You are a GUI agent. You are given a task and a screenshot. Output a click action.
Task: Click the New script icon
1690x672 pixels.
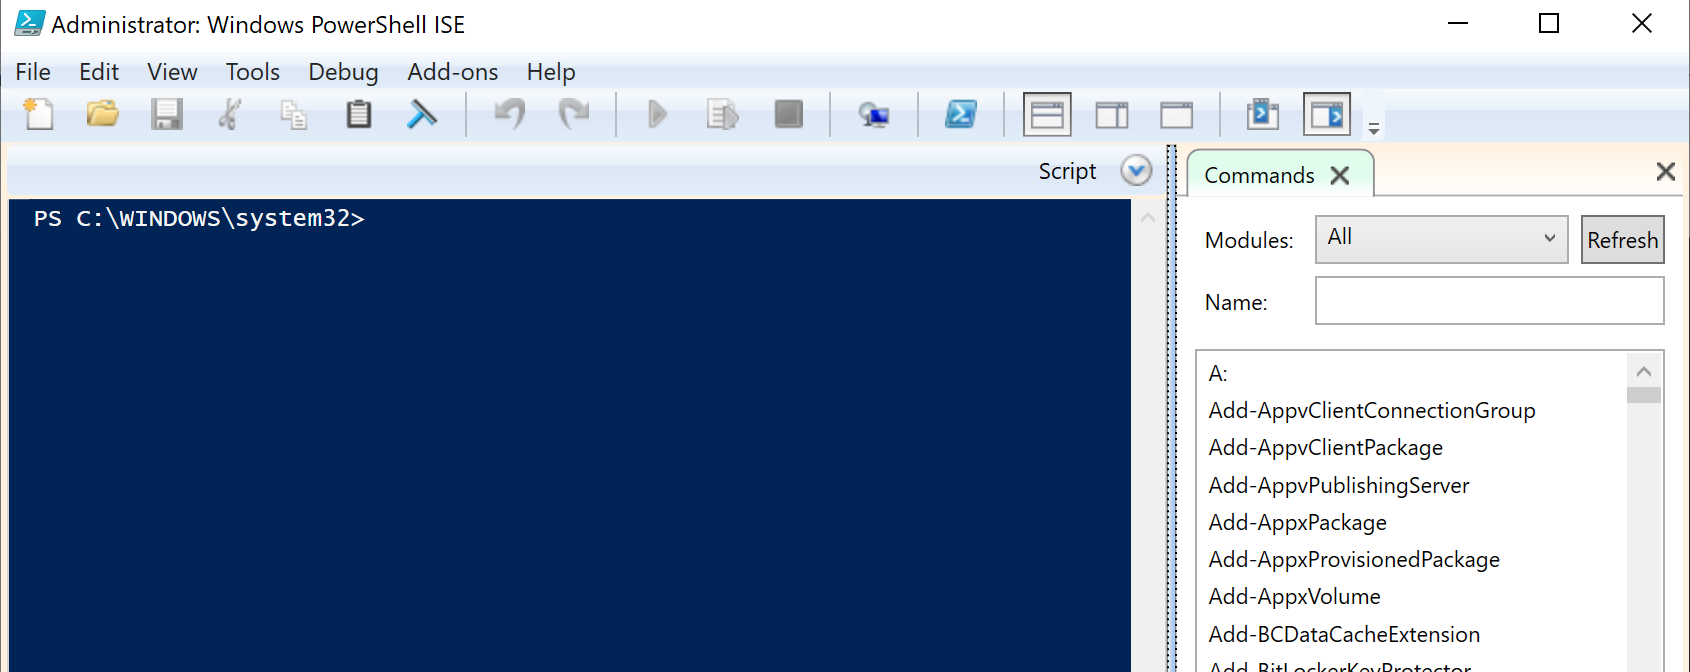click(38, 114)
